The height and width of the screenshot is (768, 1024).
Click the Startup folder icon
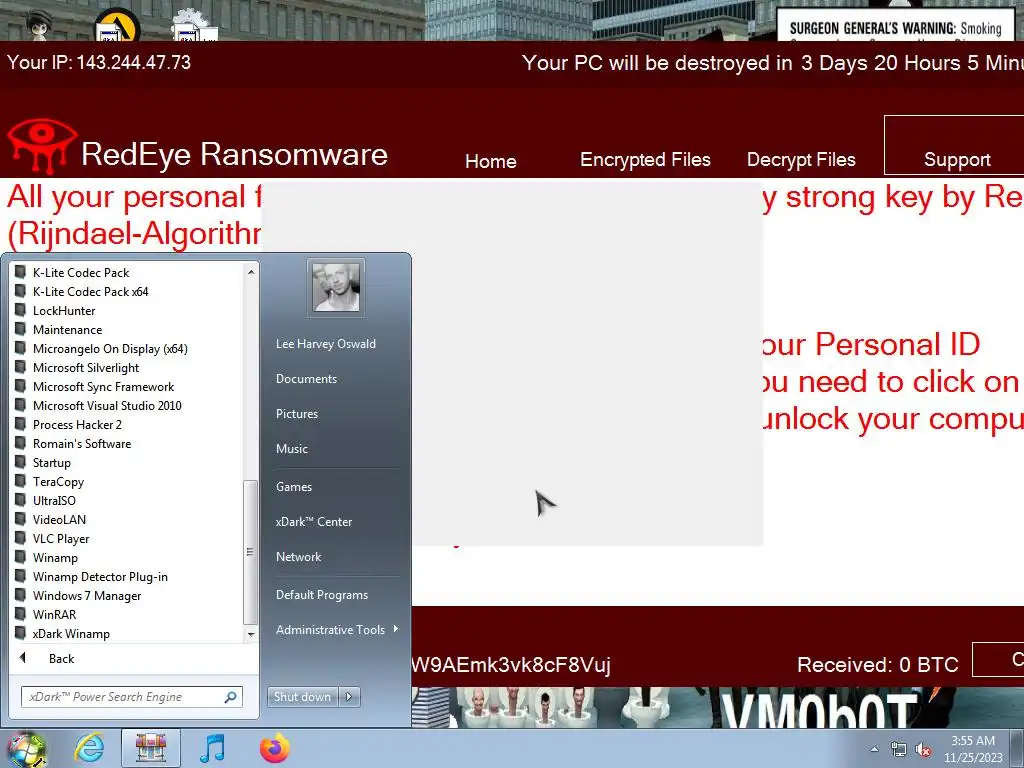pos(20,462)
